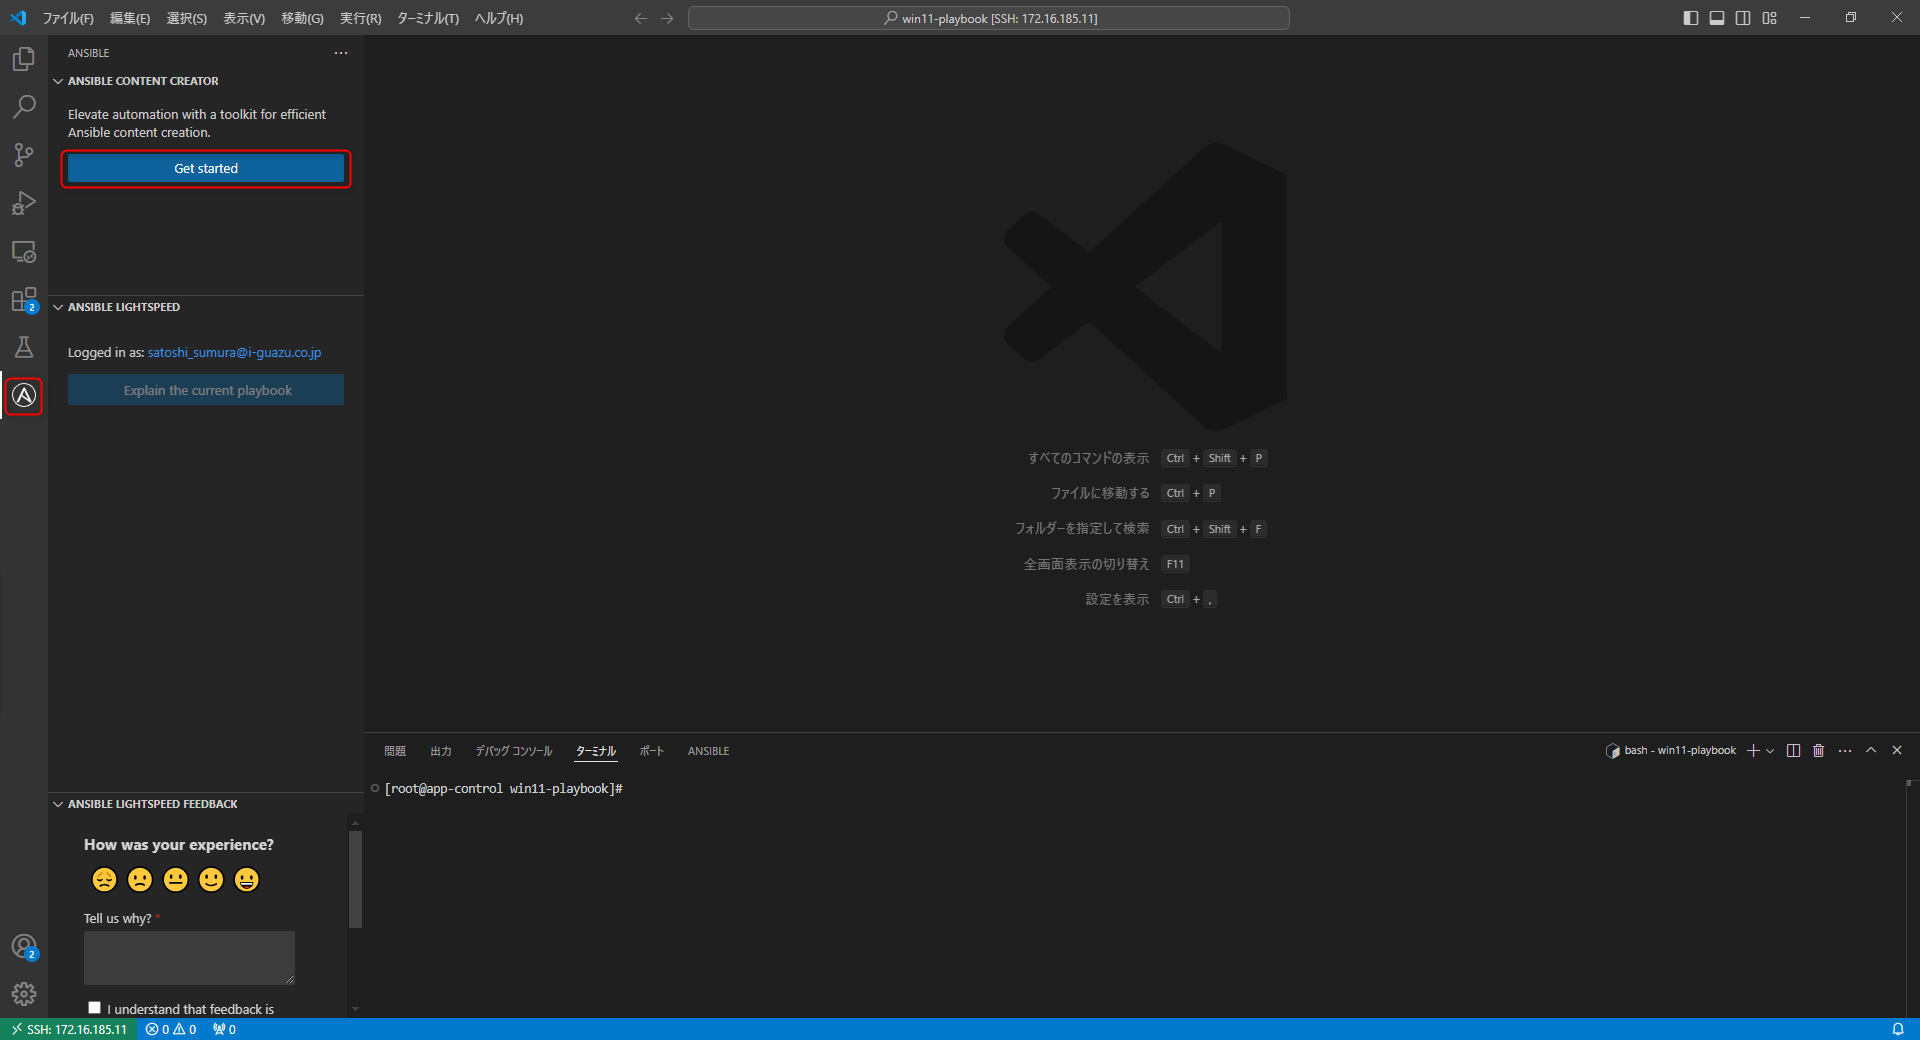This screenshot has height=1040, width=1920.
Task: Click the VS Code logo in title bar
Action: click(x=18, y=18)
